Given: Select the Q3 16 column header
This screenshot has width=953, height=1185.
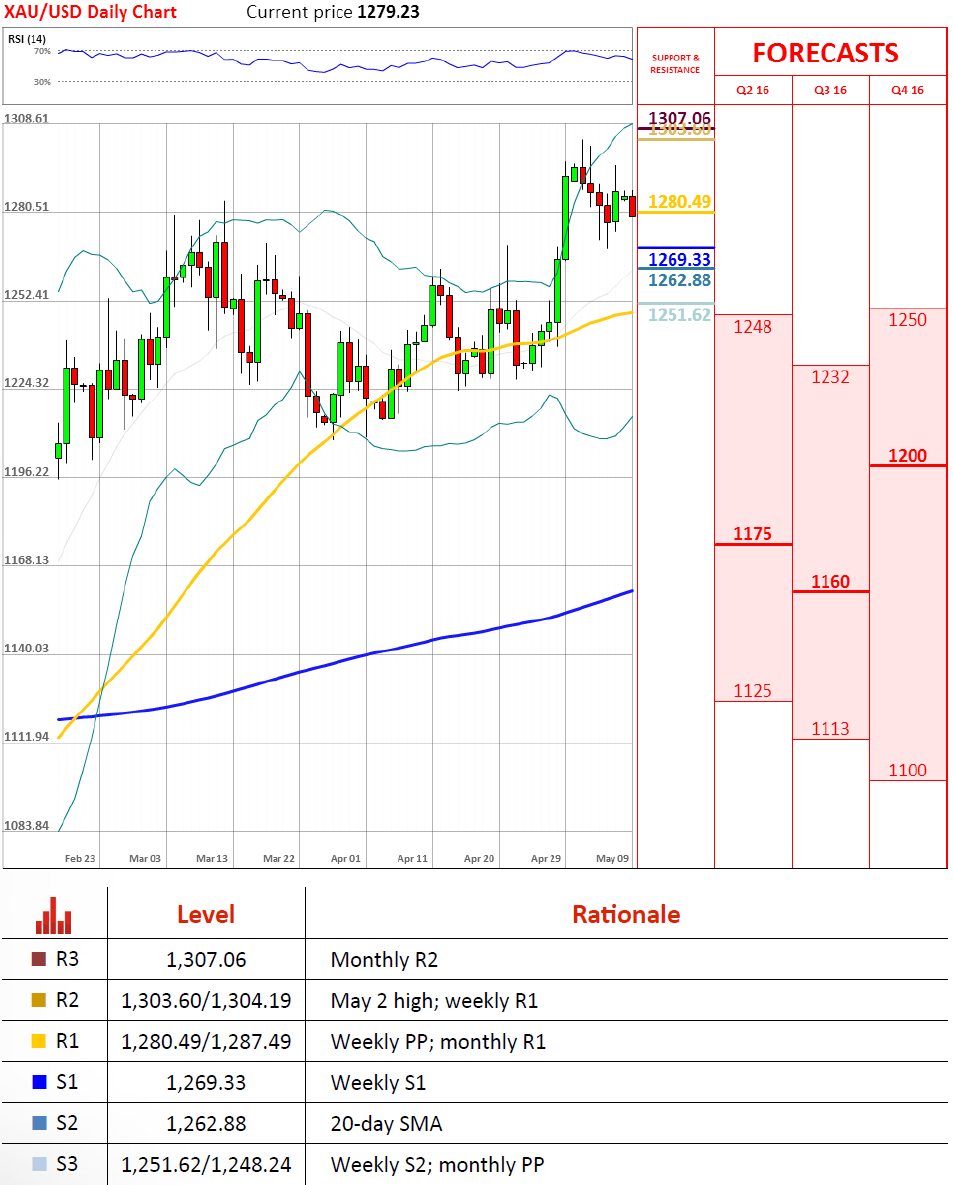Looking at the screenshot, I should tap(831, 90).
